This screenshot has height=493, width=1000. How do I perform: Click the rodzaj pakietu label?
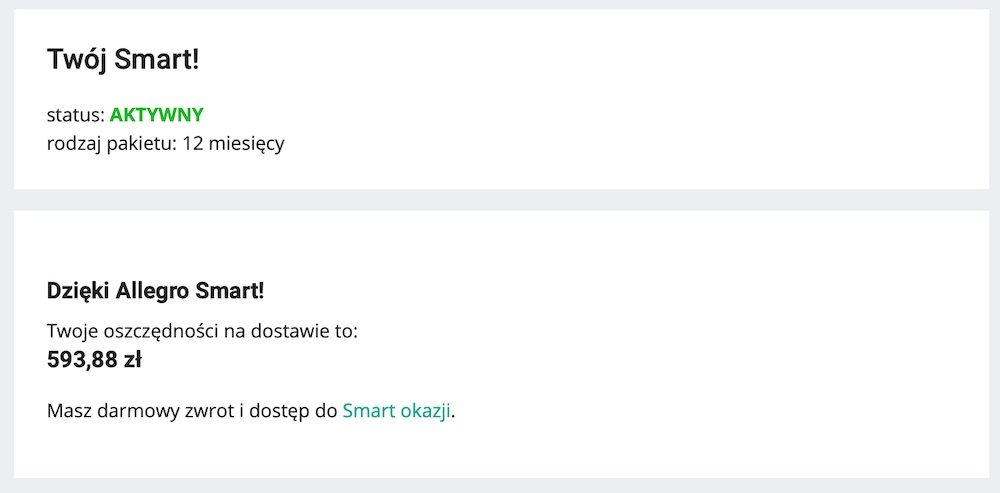[x=112, y=144]
